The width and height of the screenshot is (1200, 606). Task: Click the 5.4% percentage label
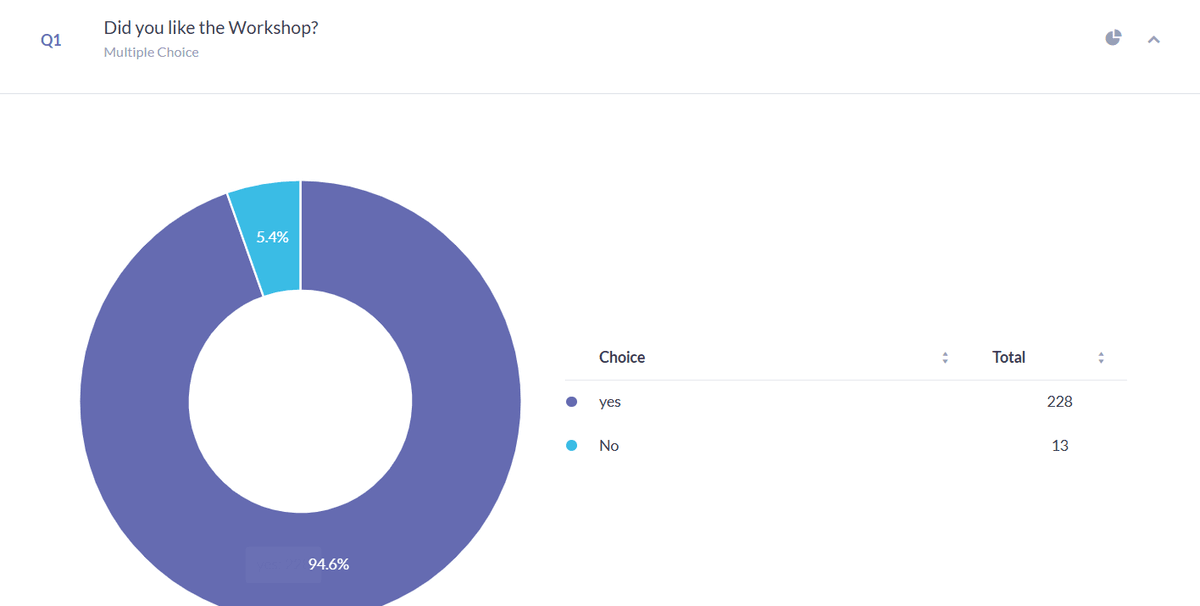(x=272, y=237)
